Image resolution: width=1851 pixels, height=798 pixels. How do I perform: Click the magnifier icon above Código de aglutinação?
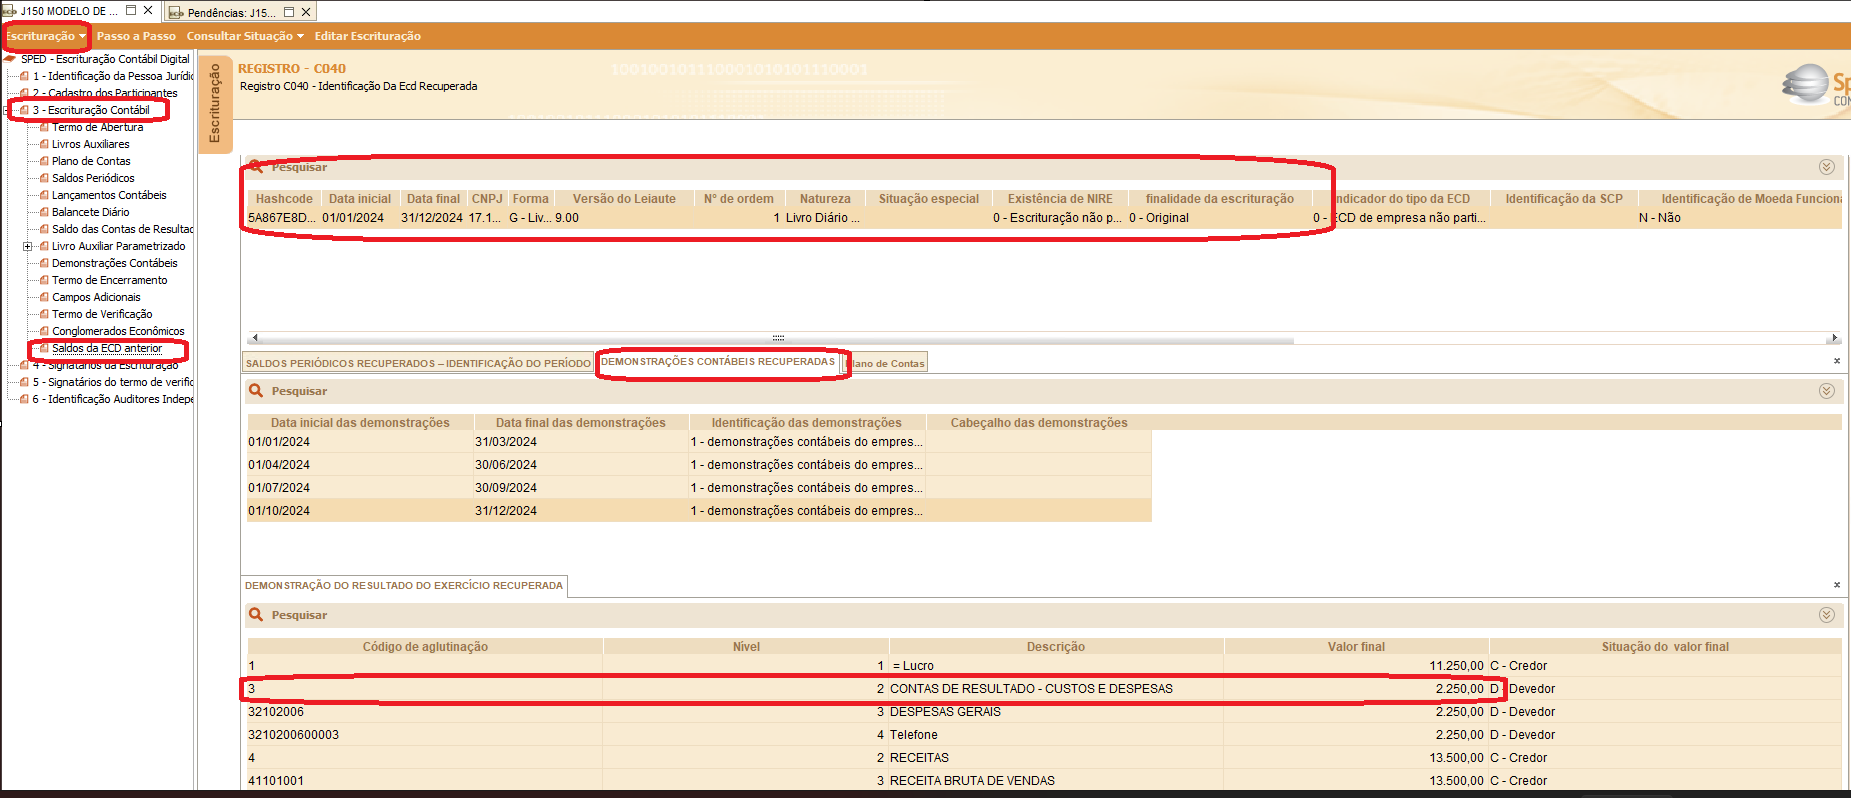[256, 615]
